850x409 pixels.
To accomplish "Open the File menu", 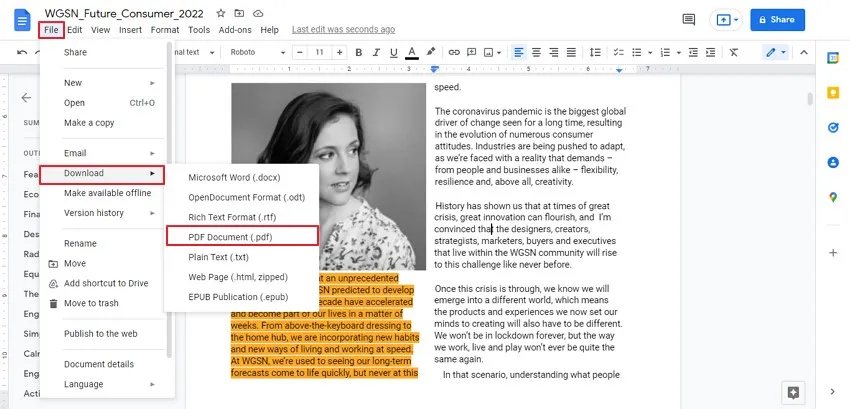I will [x=51, y=30].
